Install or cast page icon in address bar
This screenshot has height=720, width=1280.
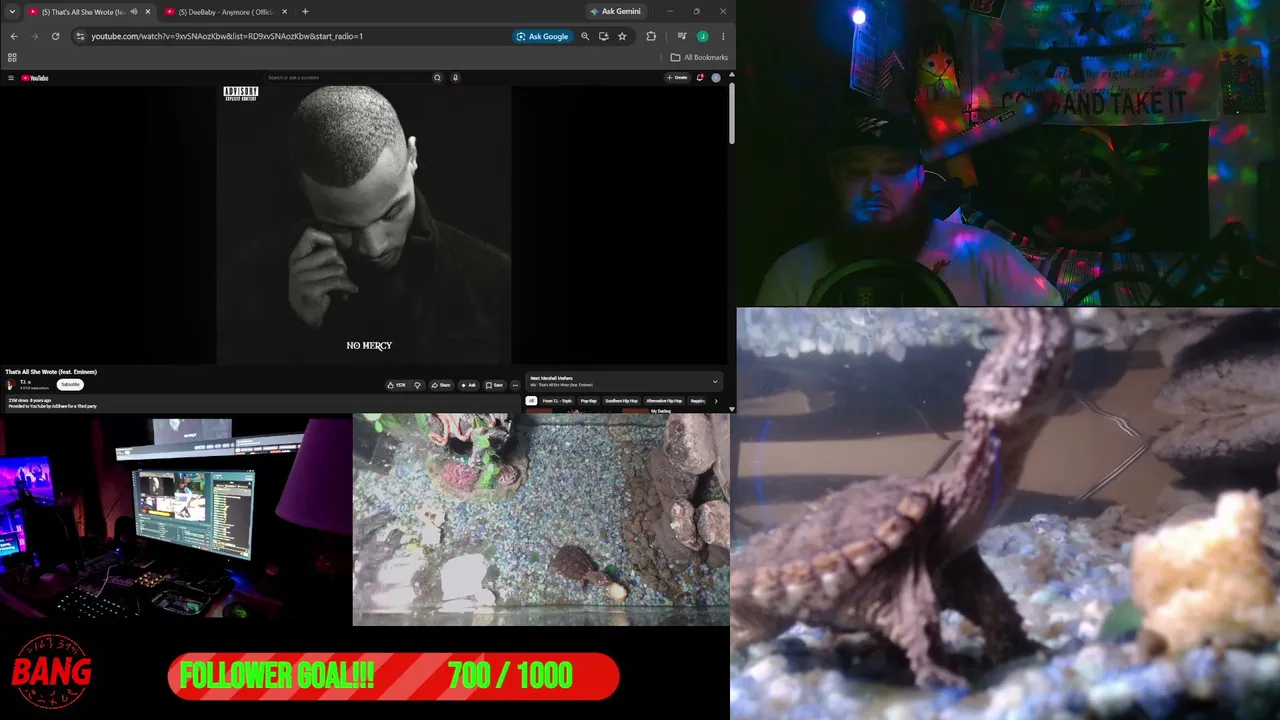[603, 36]
